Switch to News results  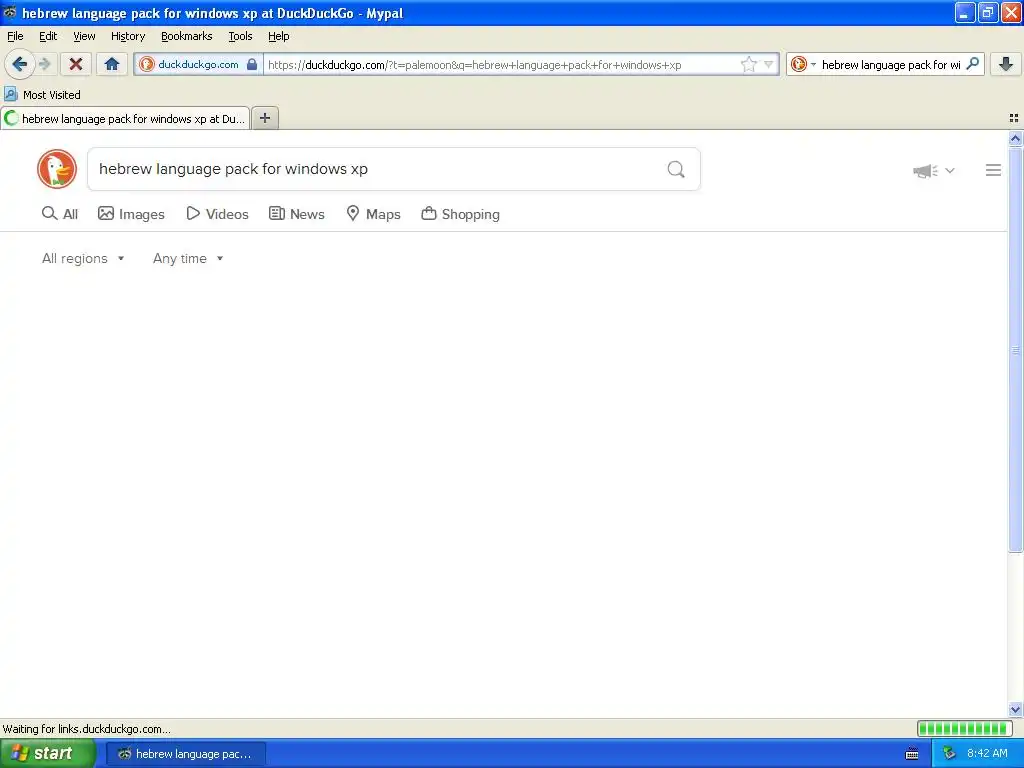pos(296,214)
